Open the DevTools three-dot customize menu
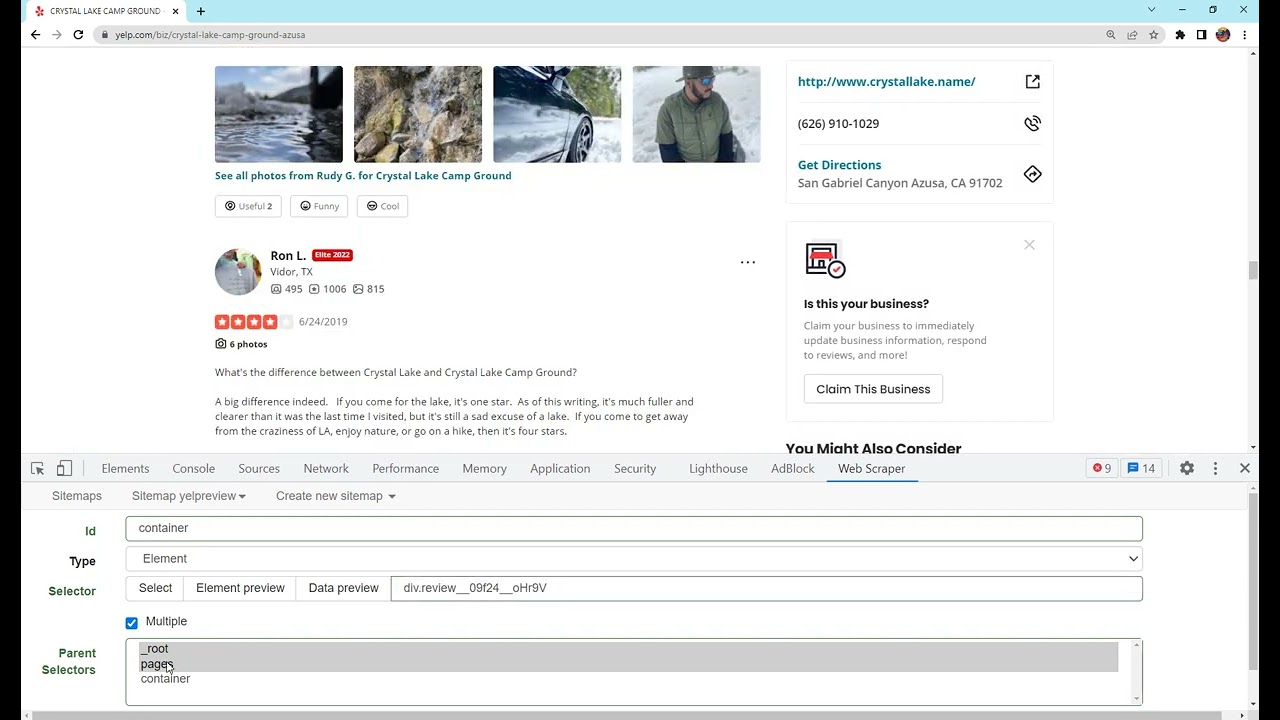1280x720 pixels. pyautogui.click(x=1215, y=468)
